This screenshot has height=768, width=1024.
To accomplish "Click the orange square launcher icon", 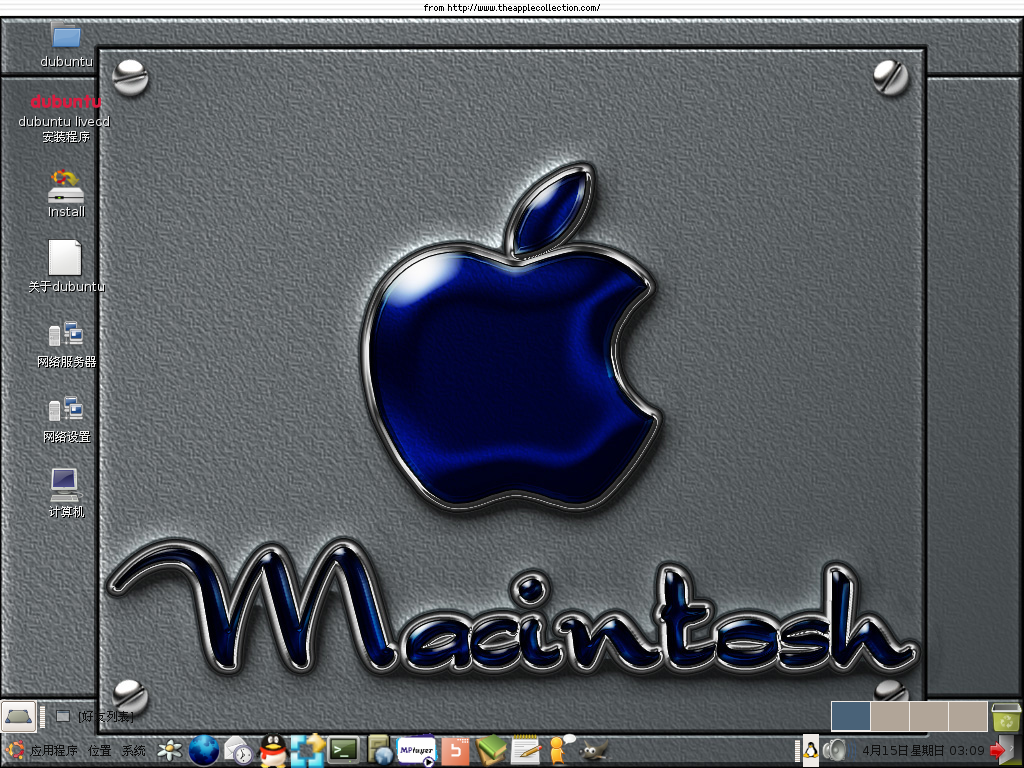I will [455, 750].
